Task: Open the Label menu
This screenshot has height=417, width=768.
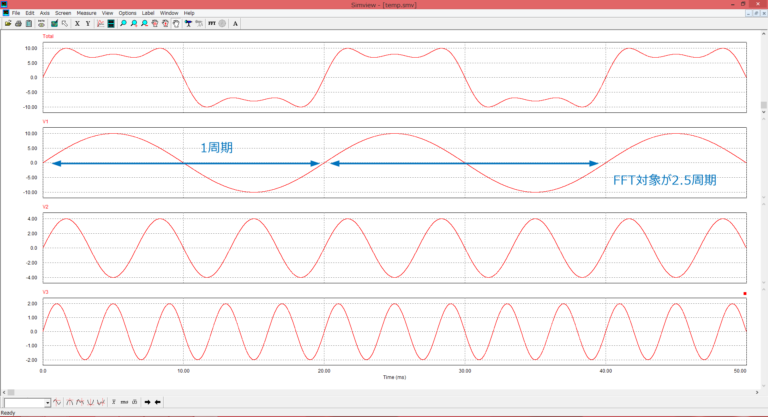Action: click(148, 13)
